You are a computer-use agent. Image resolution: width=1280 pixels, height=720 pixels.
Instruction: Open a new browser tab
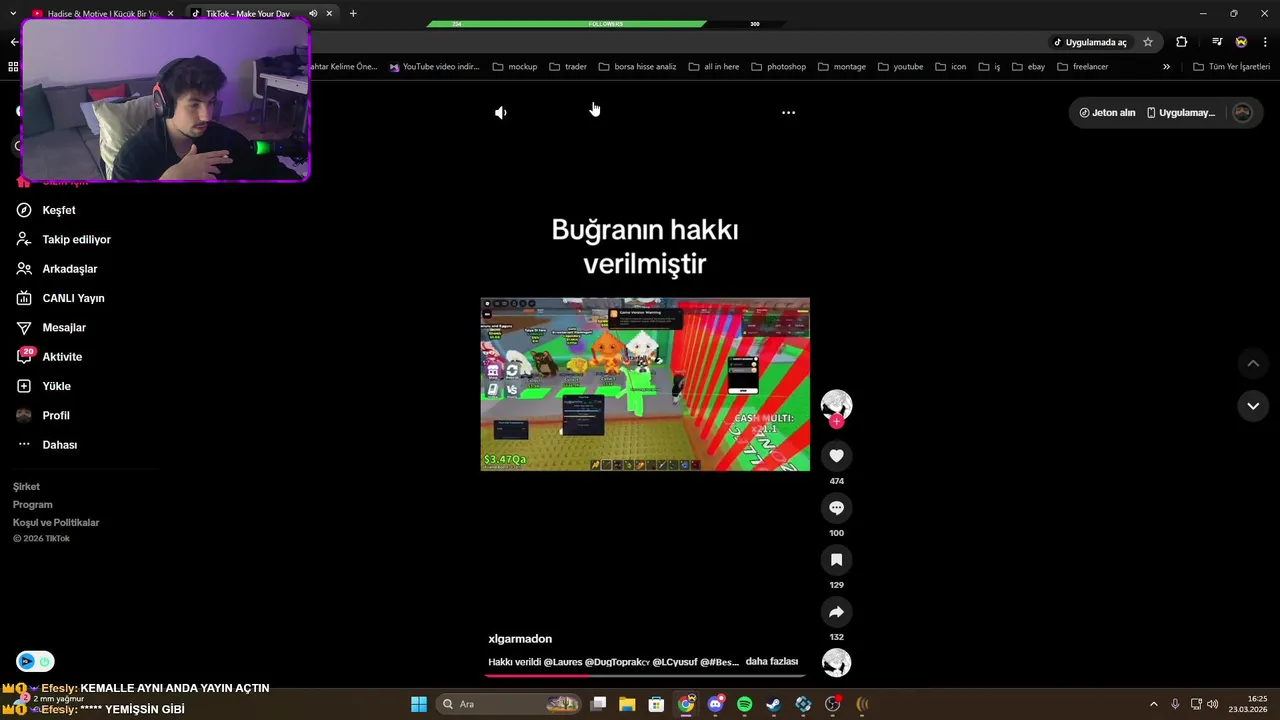[x=353, y=14]
